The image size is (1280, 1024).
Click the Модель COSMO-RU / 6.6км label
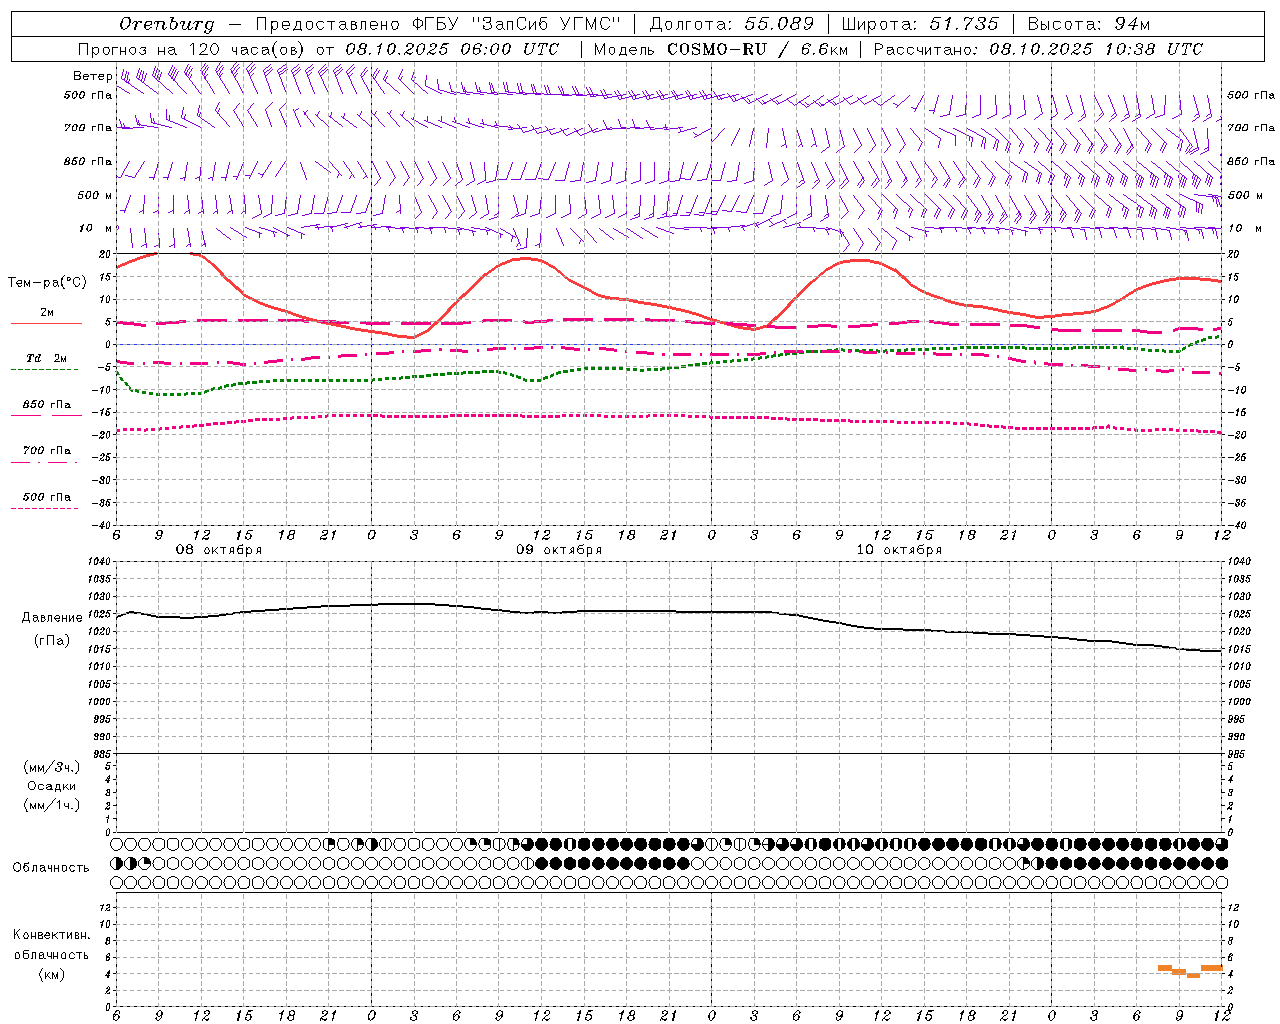[x=721, y=49]
